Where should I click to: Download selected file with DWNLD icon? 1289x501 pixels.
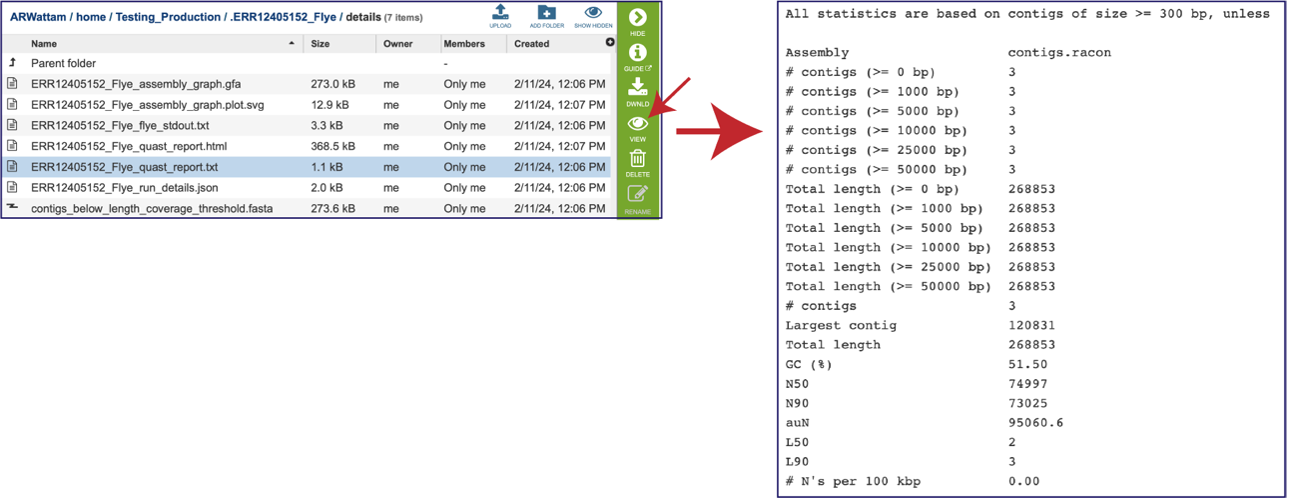pyautogui.click(x=637, y=92)
